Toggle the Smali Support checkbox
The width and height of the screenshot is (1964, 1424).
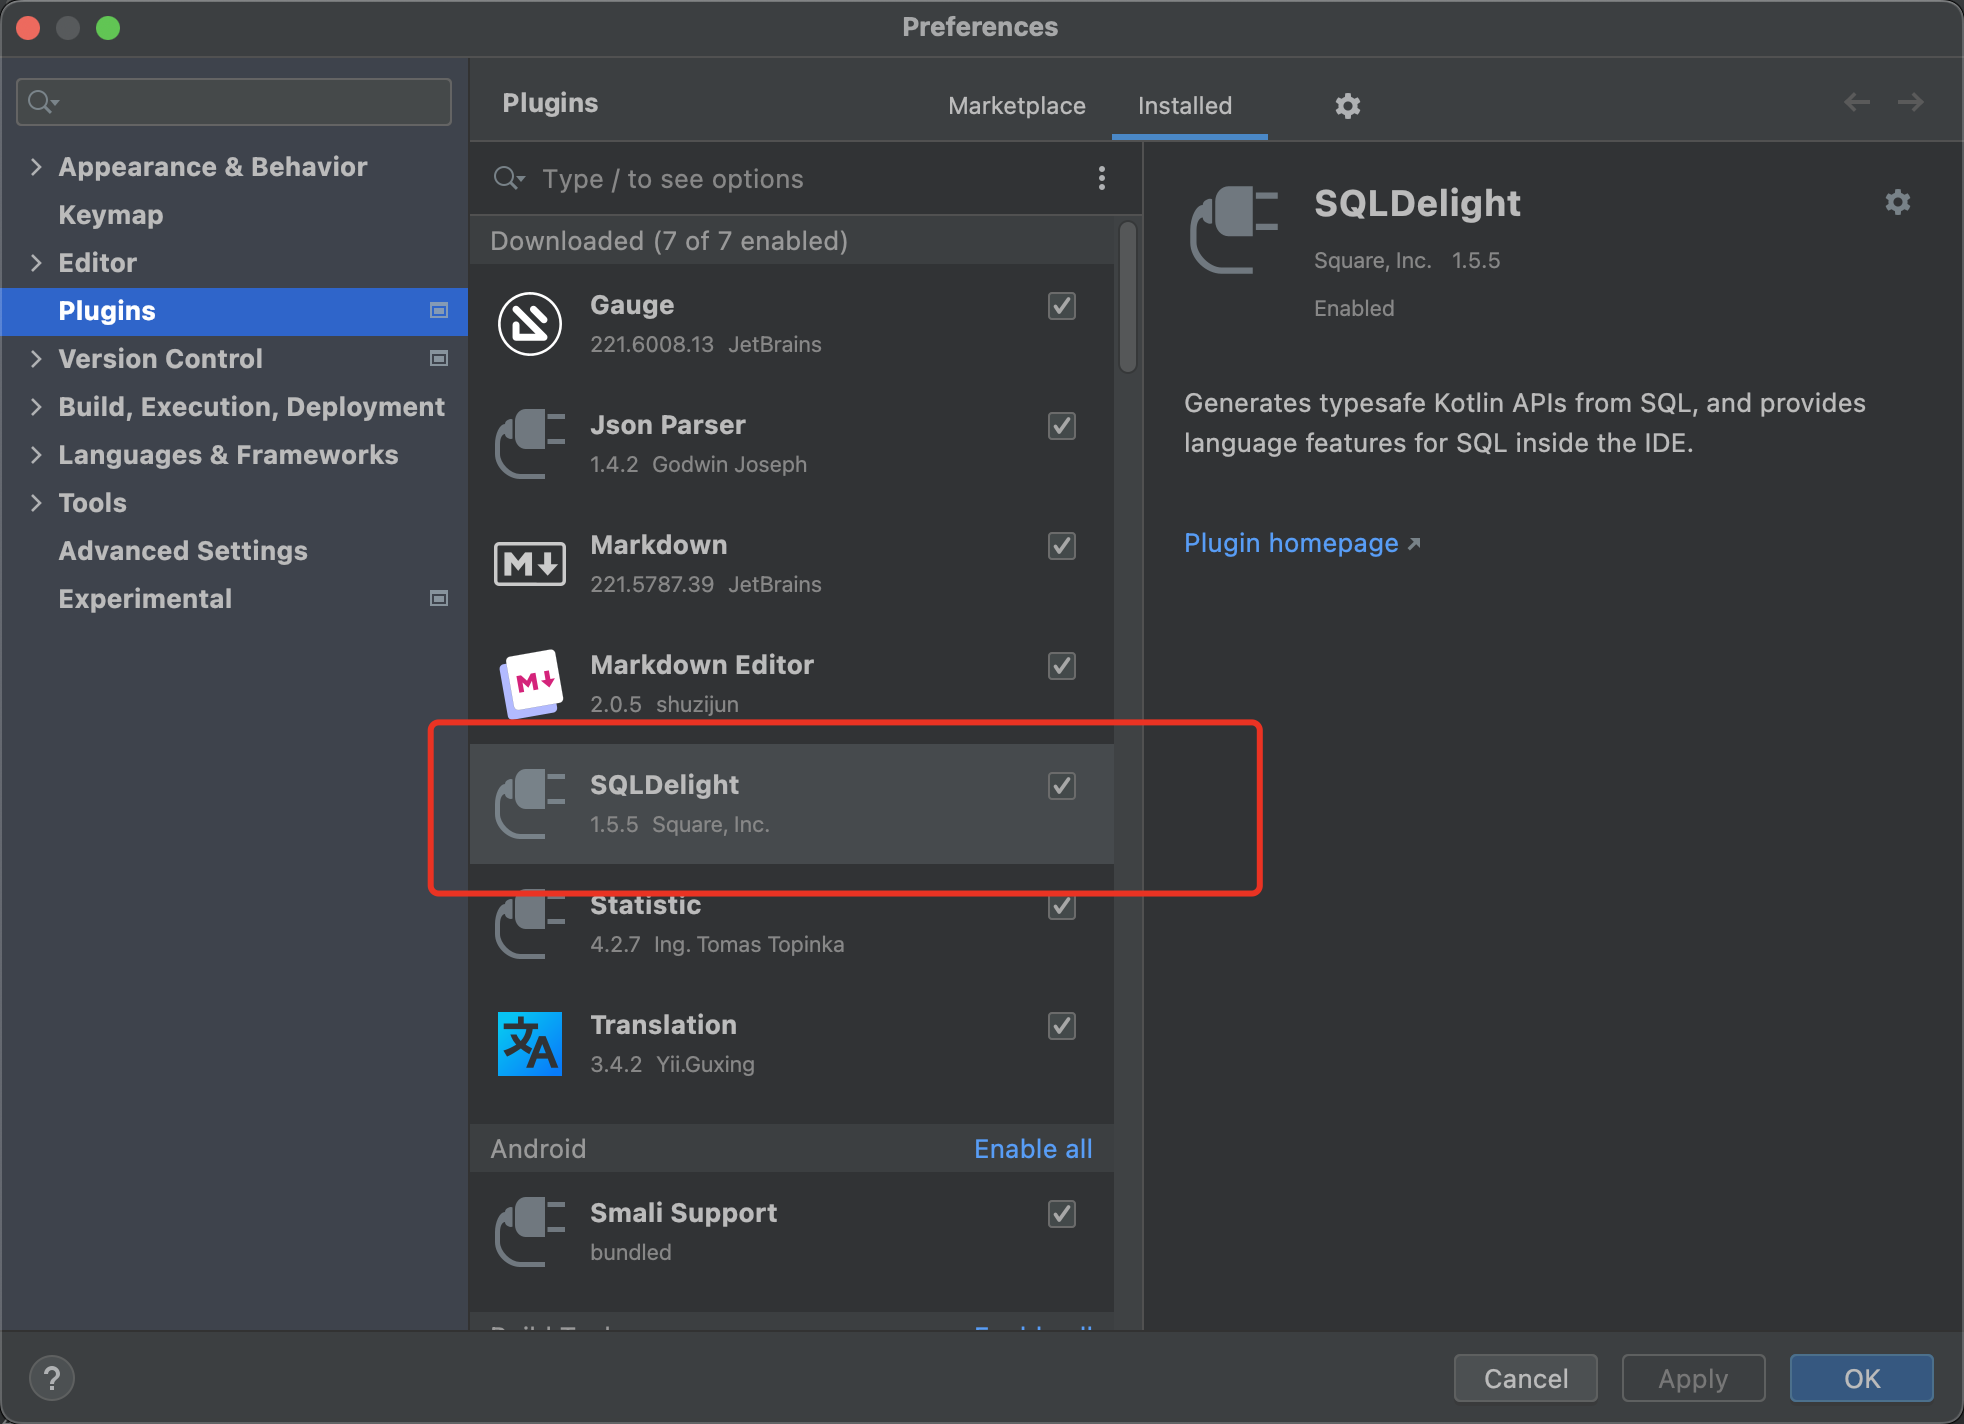coord(1062,1214)
